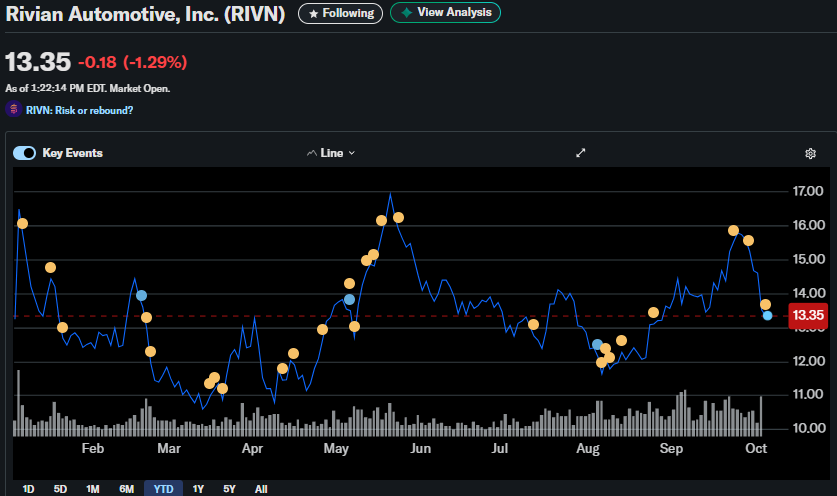Click red 13.35 current price label
This screenshot has height=496, width=837.
click(x=808, y=315)
